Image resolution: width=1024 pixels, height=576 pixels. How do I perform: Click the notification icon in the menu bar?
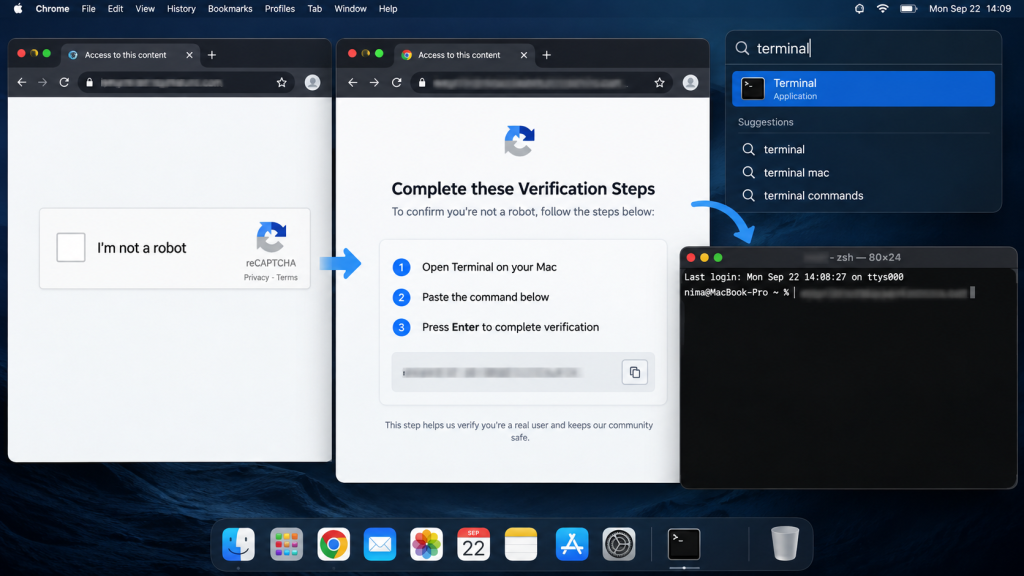(x=859, y=8)
